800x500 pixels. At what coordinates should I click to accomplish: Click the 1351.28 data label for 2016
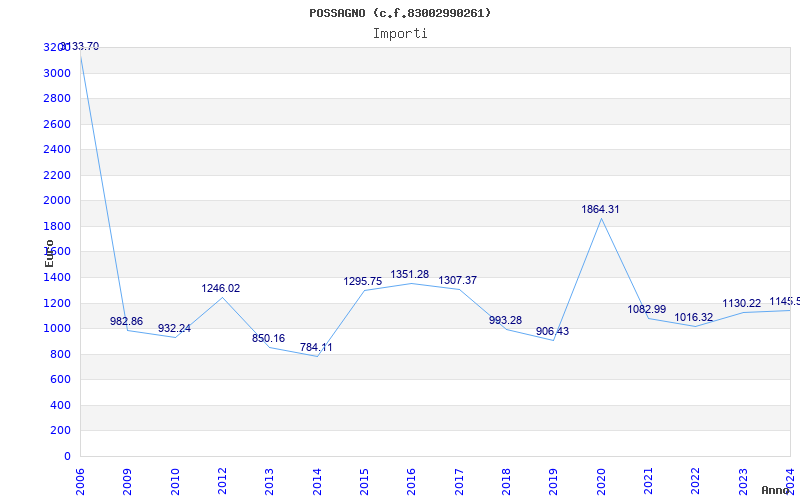pyautogui.click(x=410, y=274)
